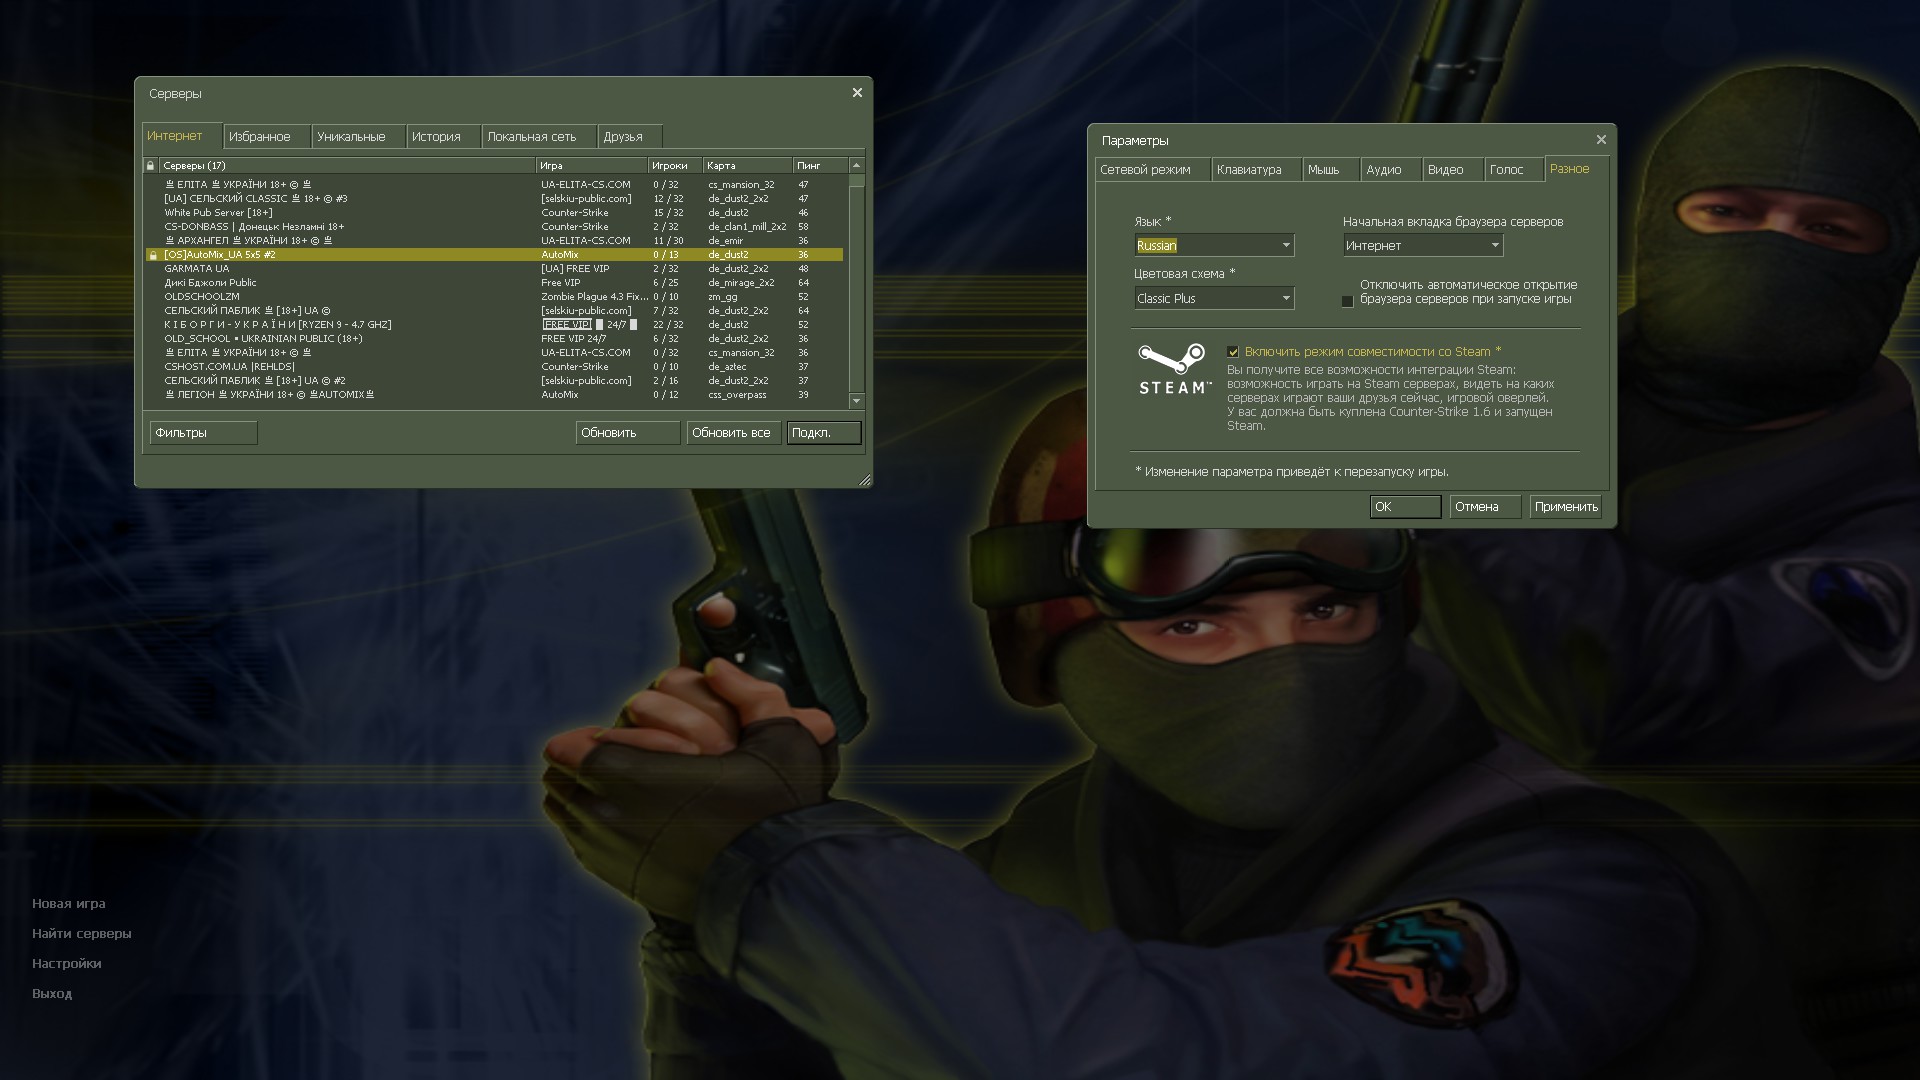Click server list scrollbar up arrow

pos(856,165)
